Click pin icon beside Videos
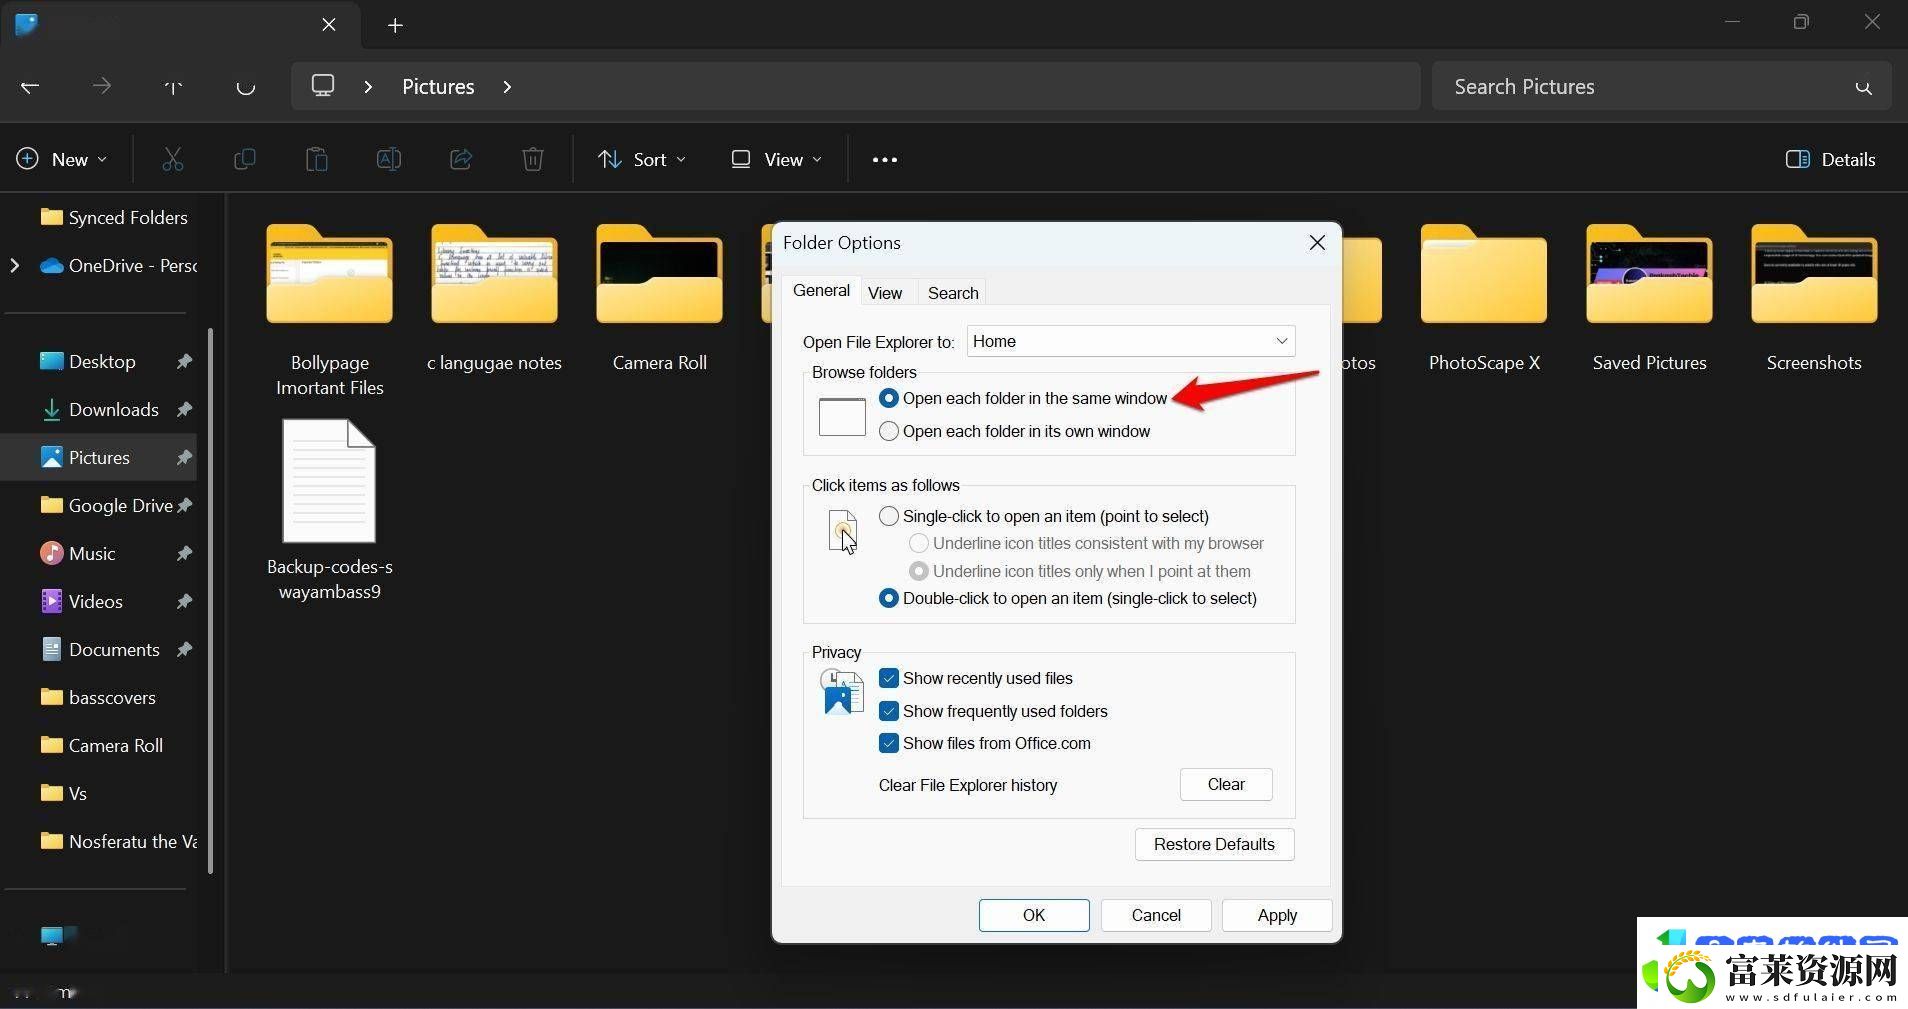1908x1009 pixels. 184,601
